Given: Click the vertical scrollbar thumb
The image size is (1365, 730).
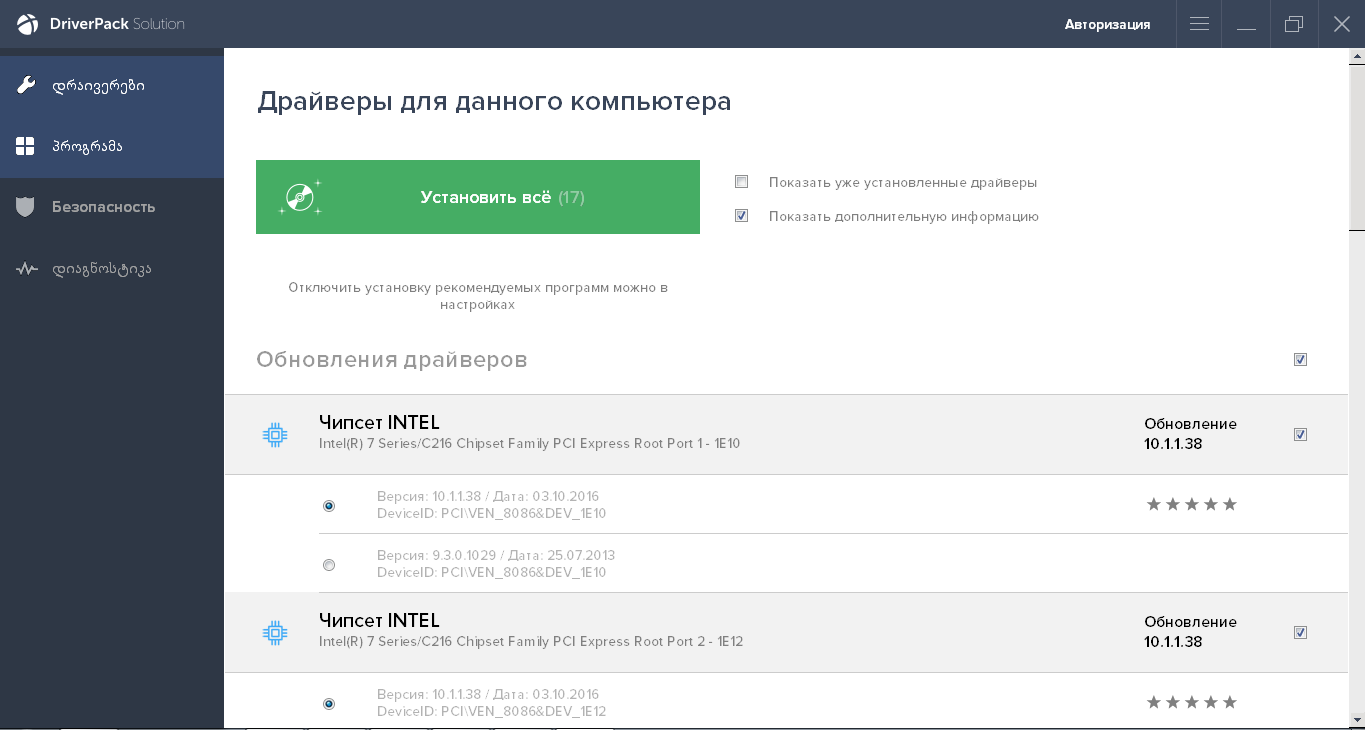Looking at the screenshot, I should 1357,147.
